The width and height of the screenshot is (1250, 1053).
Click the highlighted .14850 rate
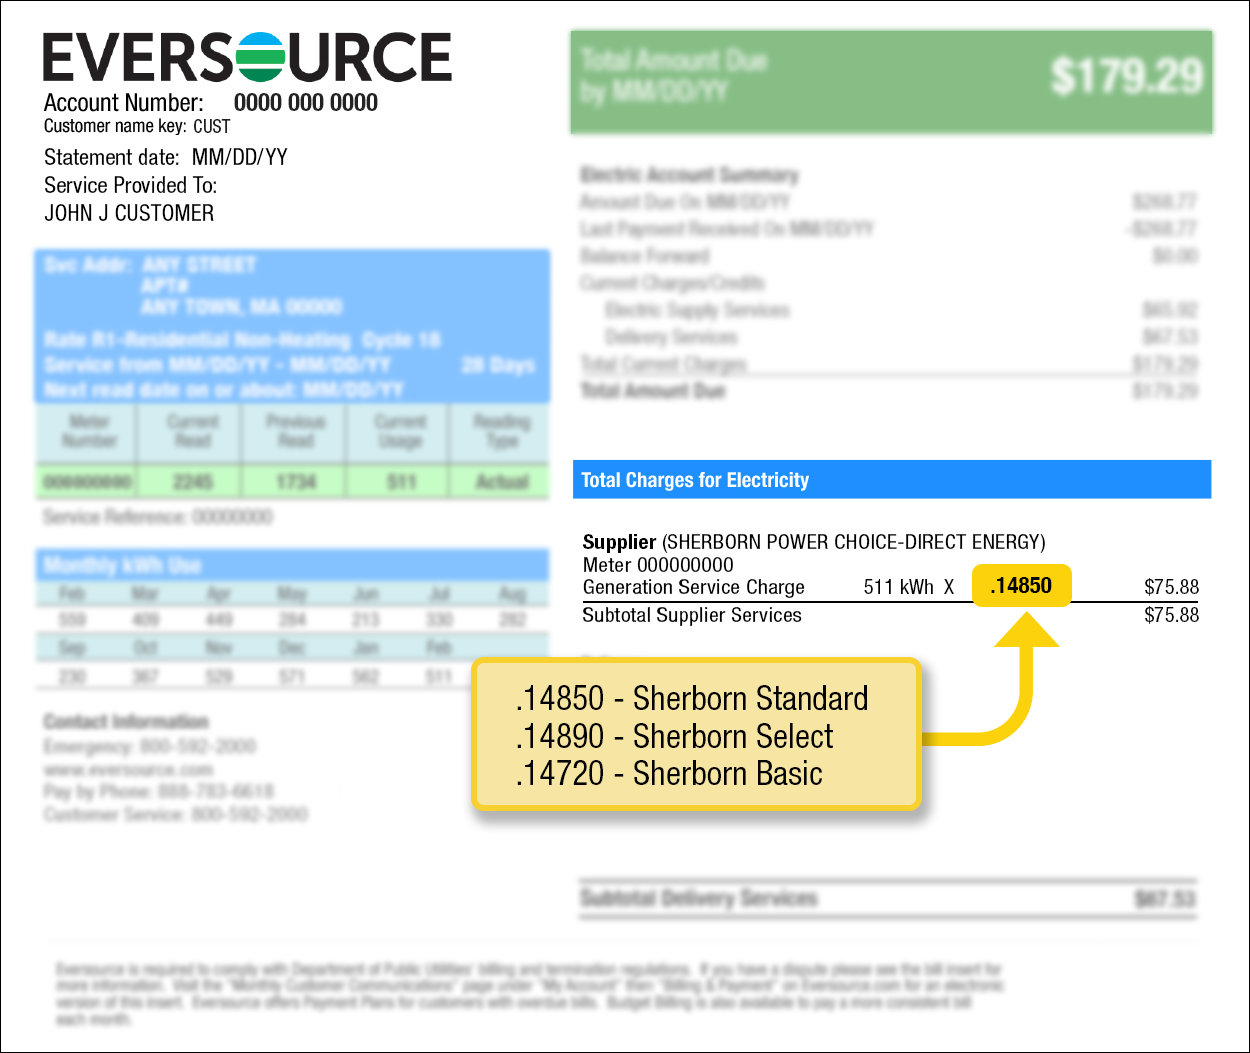click(x=1021, y=586)
